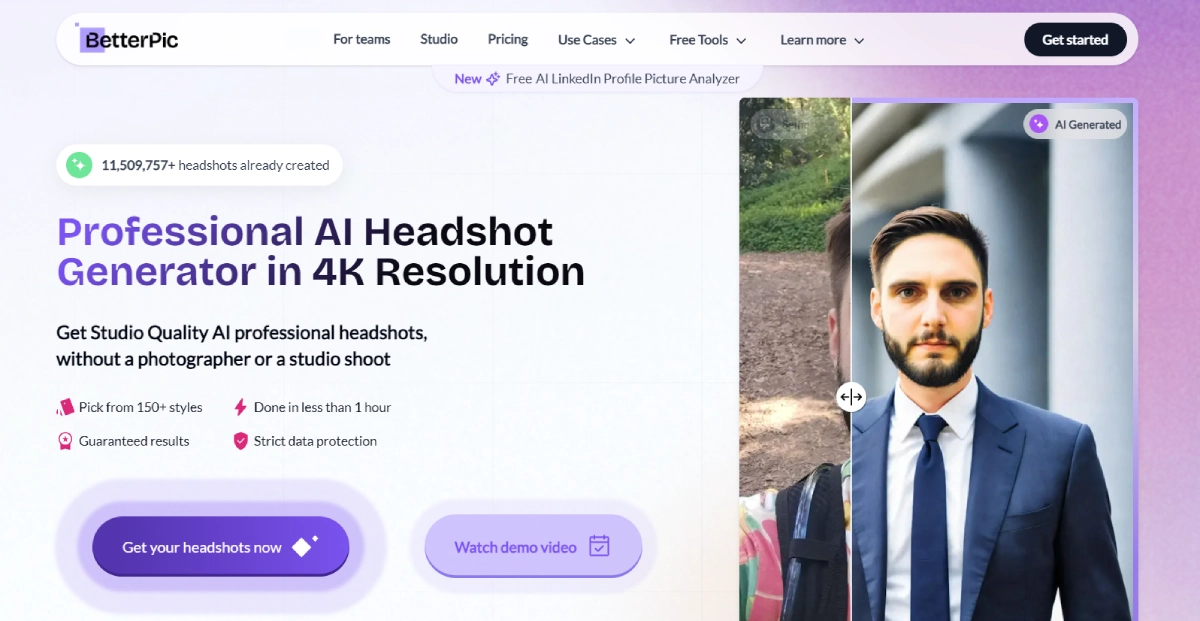The width and height of the screenshot is (1200, 621).
Task: Select Studio in the navigation bar
Action: 439,39
